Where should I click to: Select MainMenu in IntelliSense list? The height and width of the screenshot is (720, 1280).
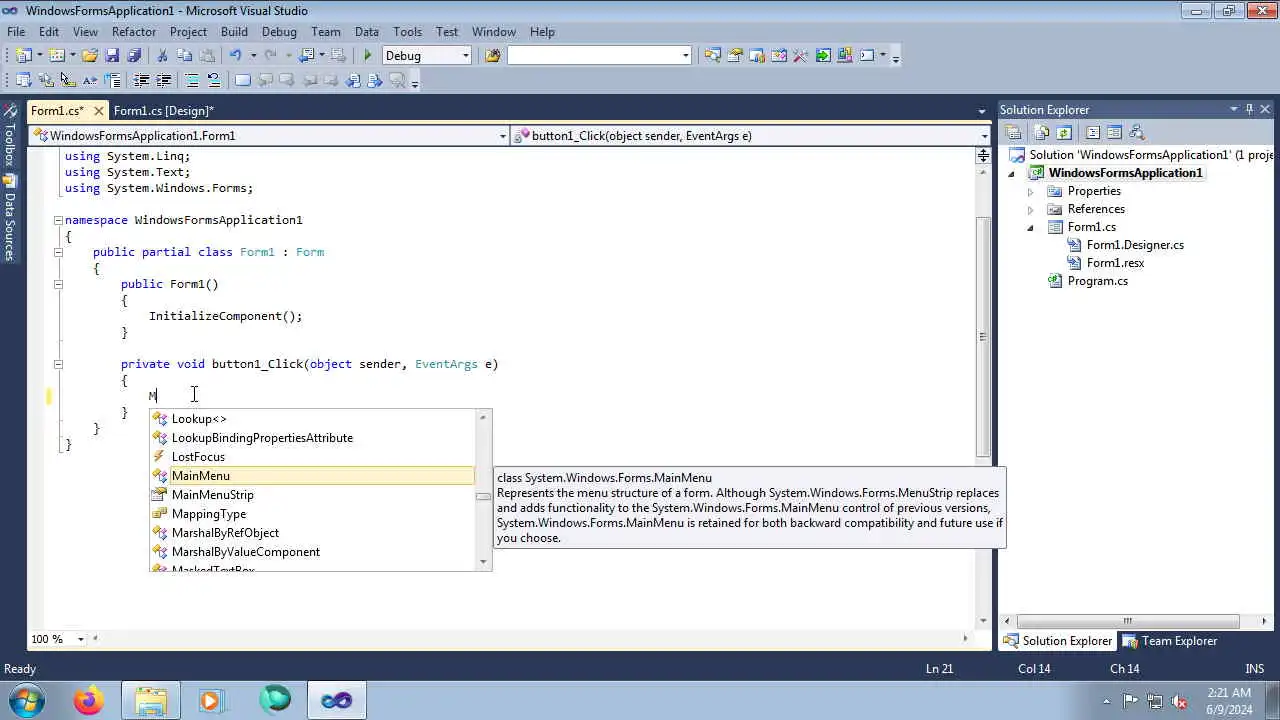(312, 476)
